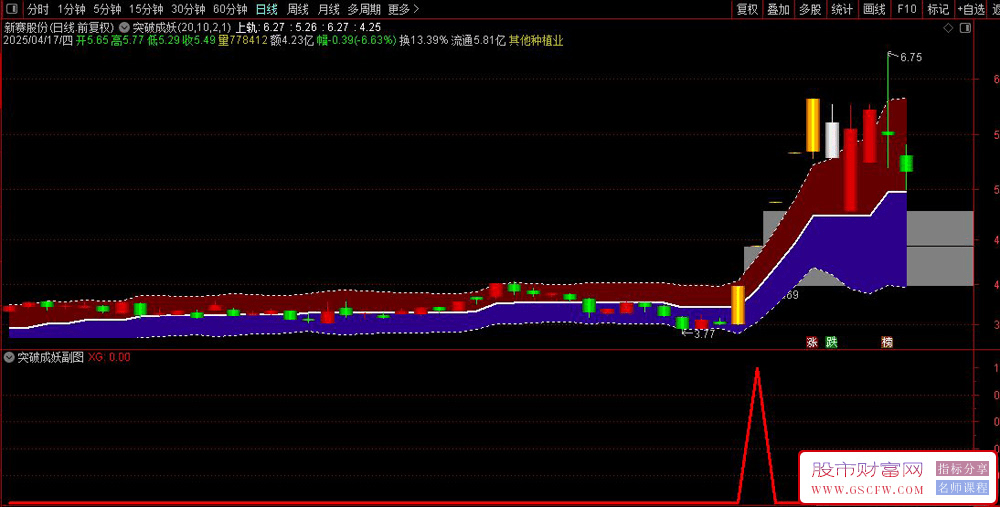
Task: Expand the 突破成妖副图 sub-indicator dropdown arrow
Action: 9,358
